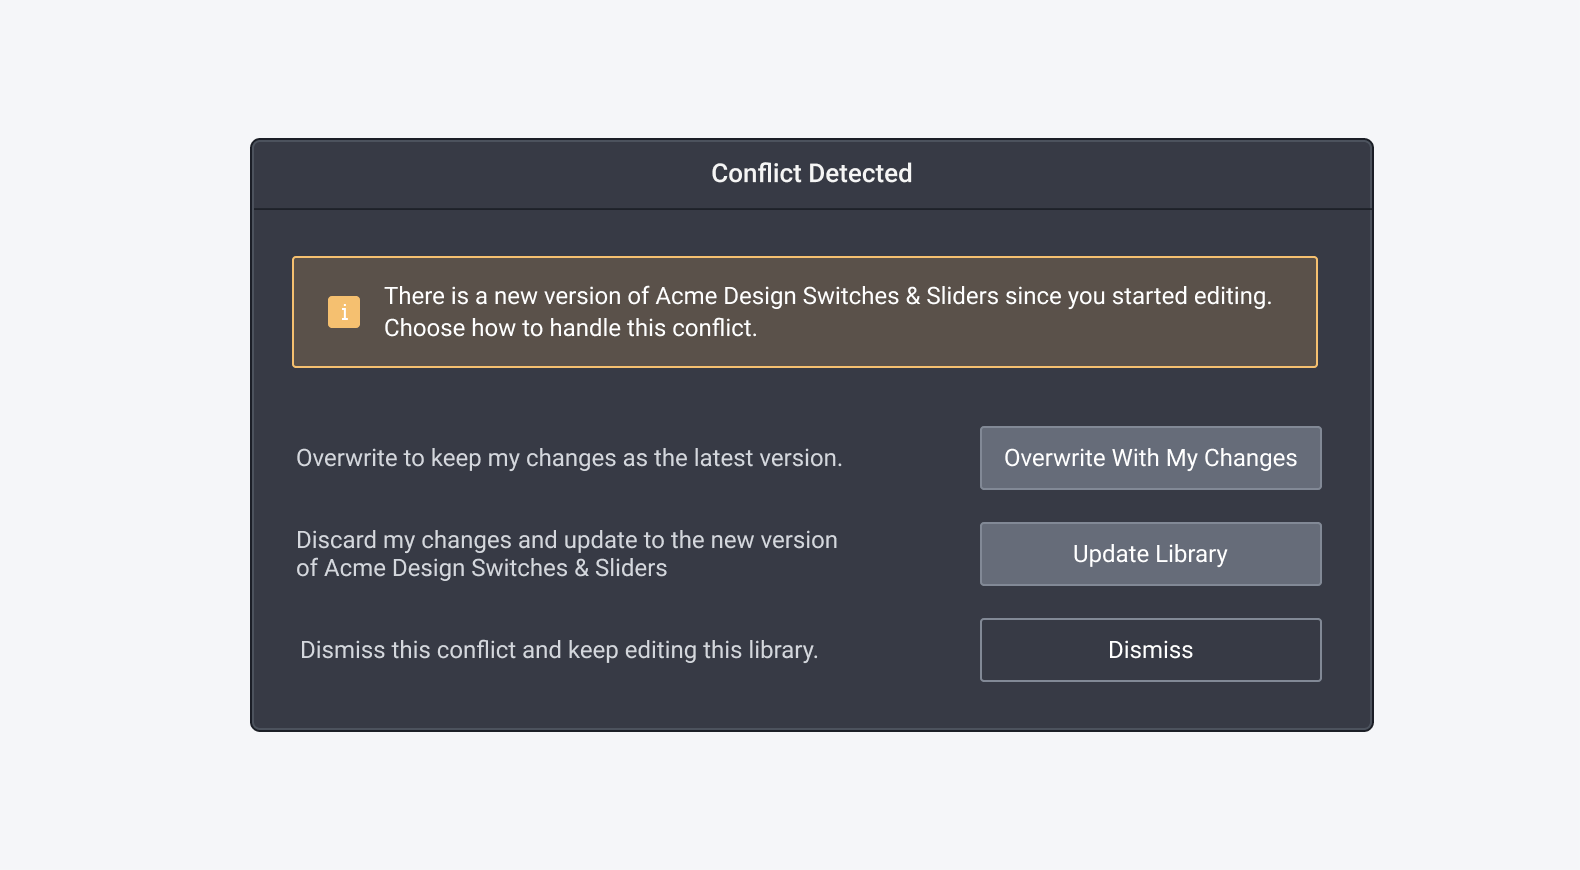The image size is (1580, 870).
Task: Click the yellow info icon in the banner
Action: click(x=344, y=312)
